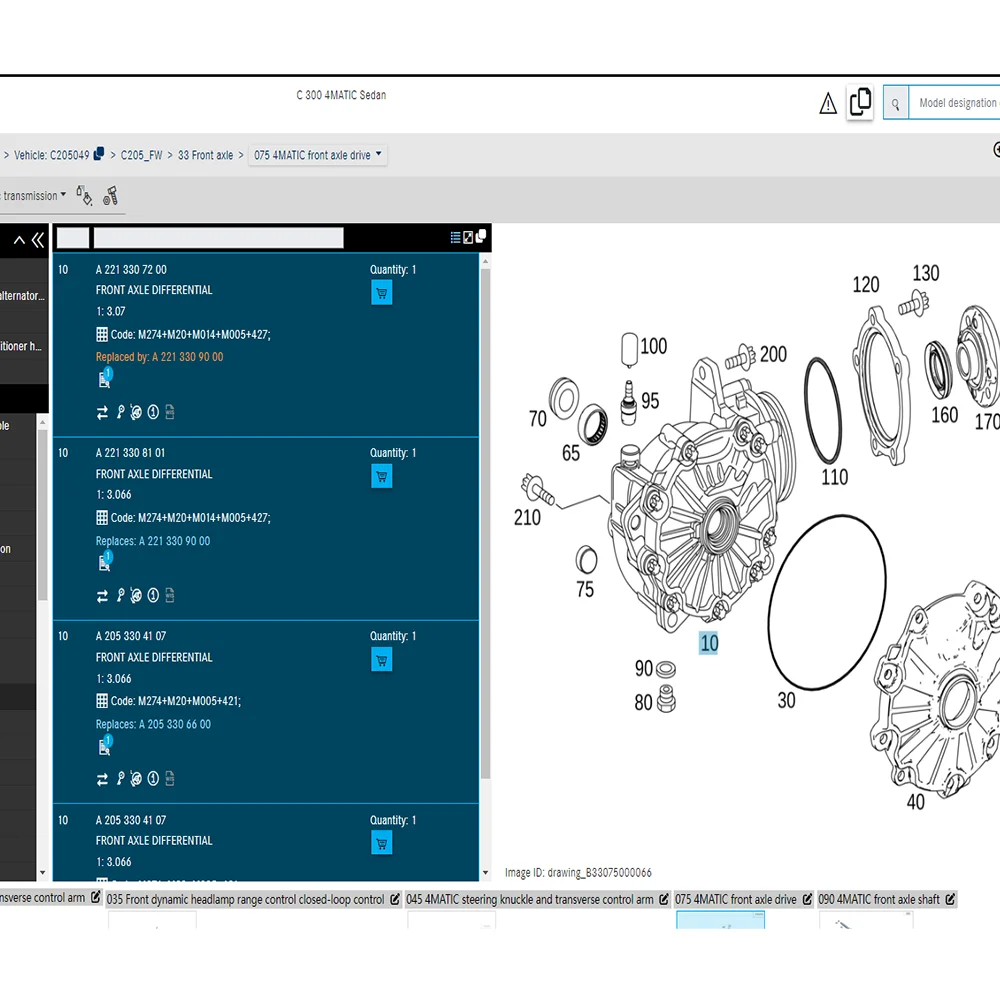Click the Model designation search field
1000x1000 pixels.
pos(954,103)
